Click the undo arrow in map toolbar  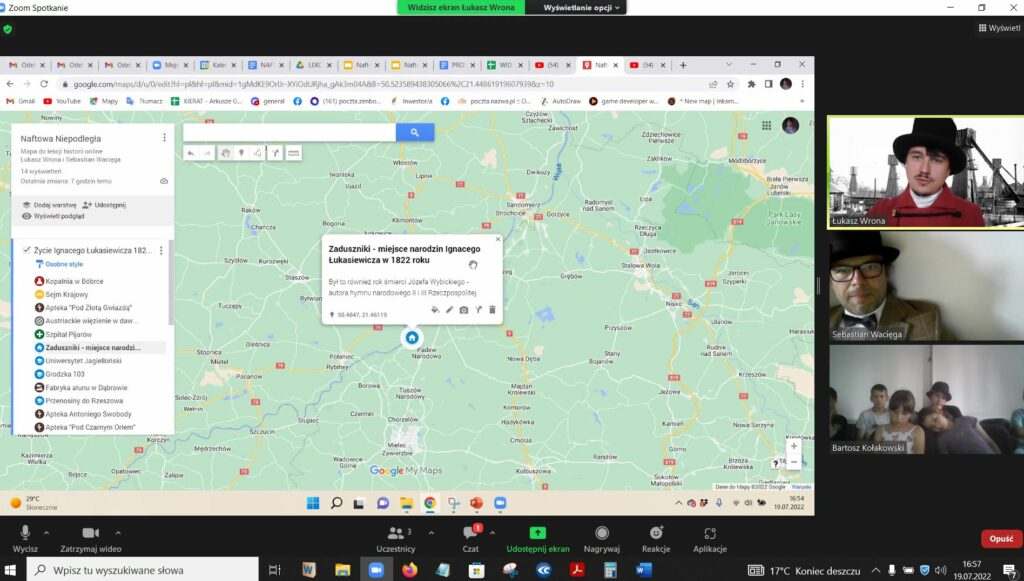coord(191,153)
